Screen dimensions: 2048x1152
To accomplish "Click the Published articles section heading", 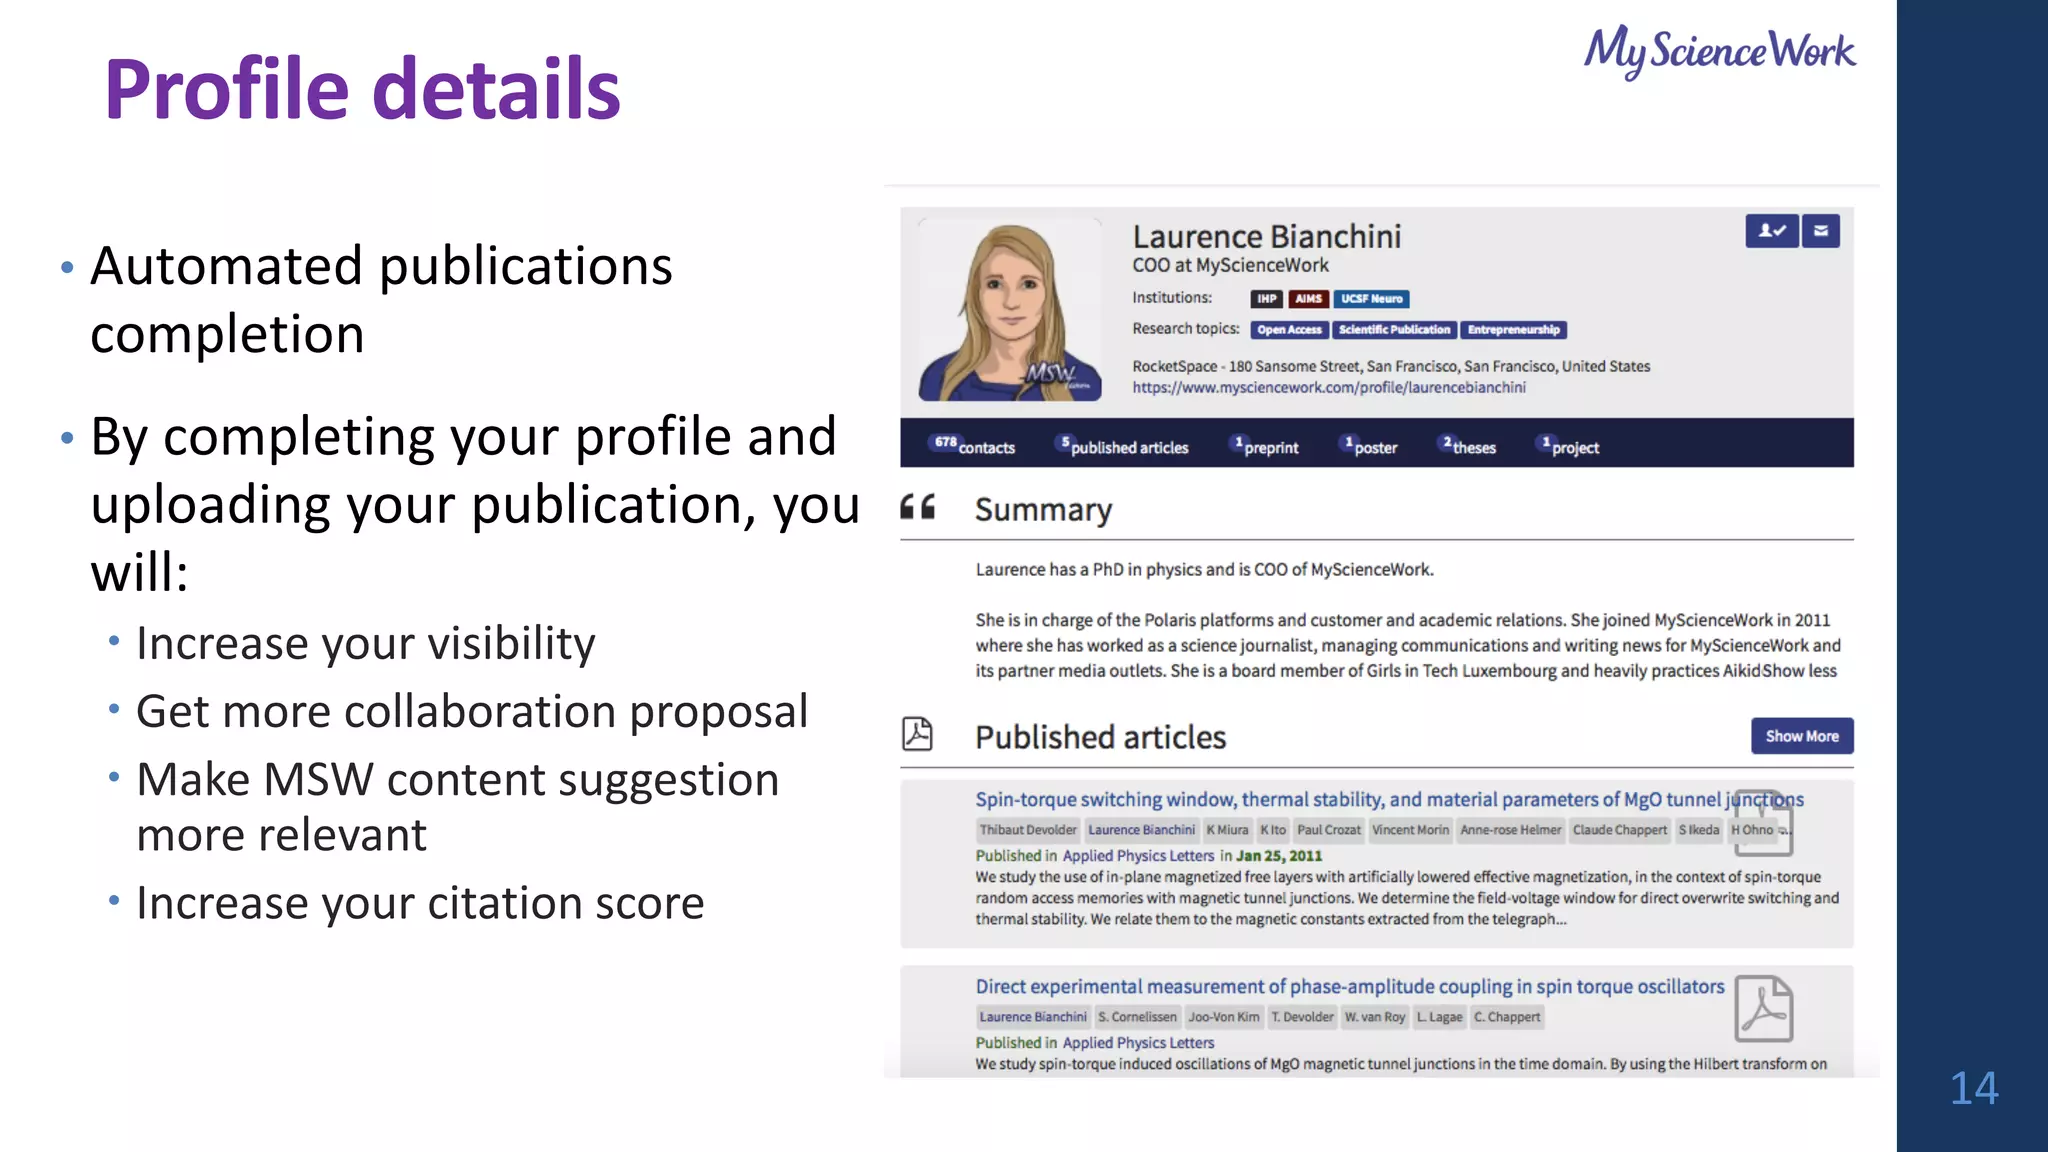I will point(1100,737).
